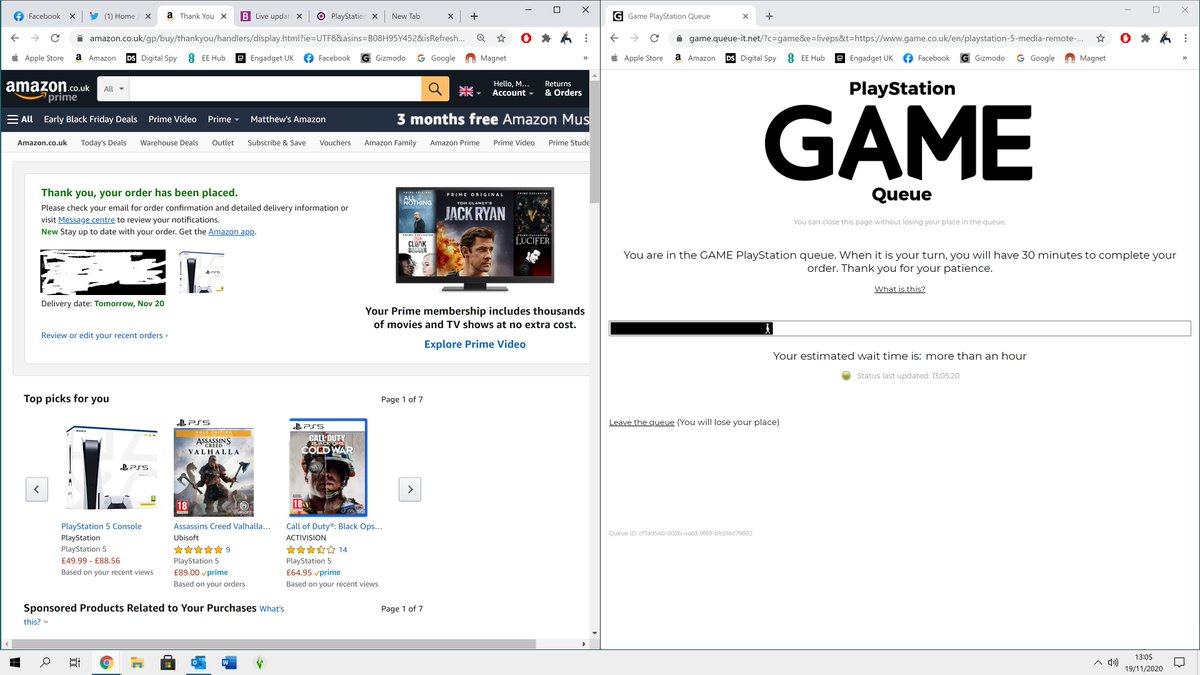Click the zoom magnifier in Amazon address bar
The image size is (1200, 675).
(481, 38)
